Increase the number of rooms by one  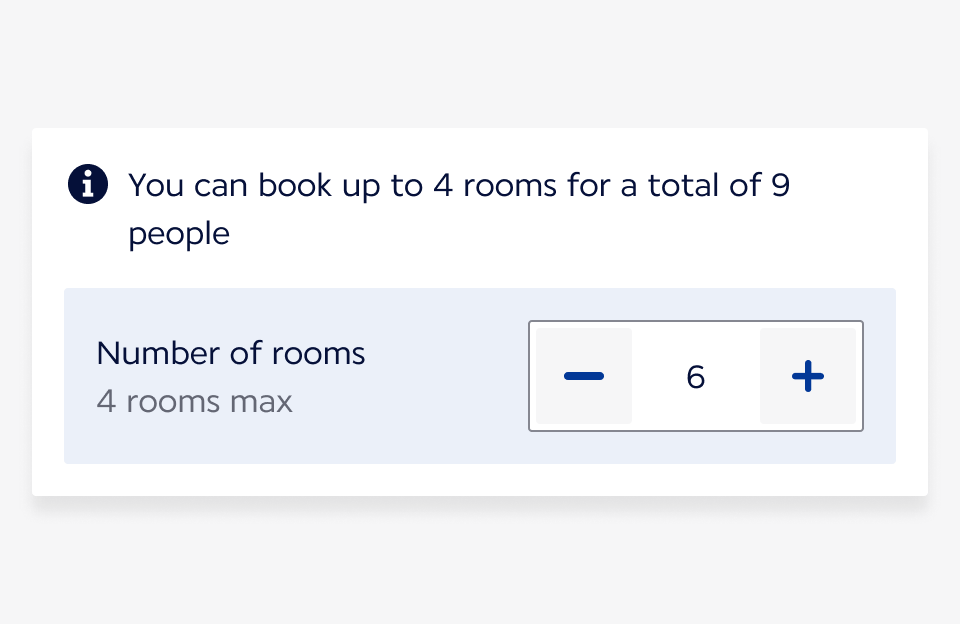click(x=808, y=376)
